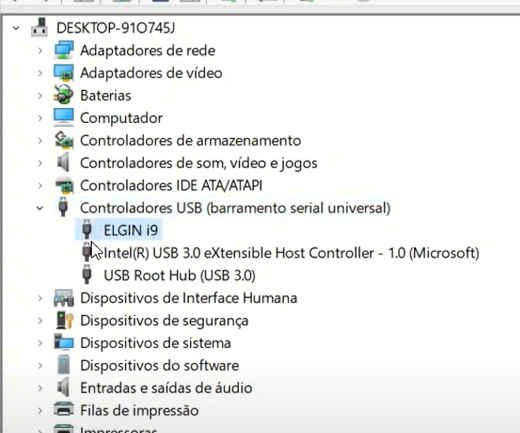Image resolution: width=520 pixels, height=433 pixels.
Task: Click the ELGIN i9 USB plug icon
Action: 87,230
